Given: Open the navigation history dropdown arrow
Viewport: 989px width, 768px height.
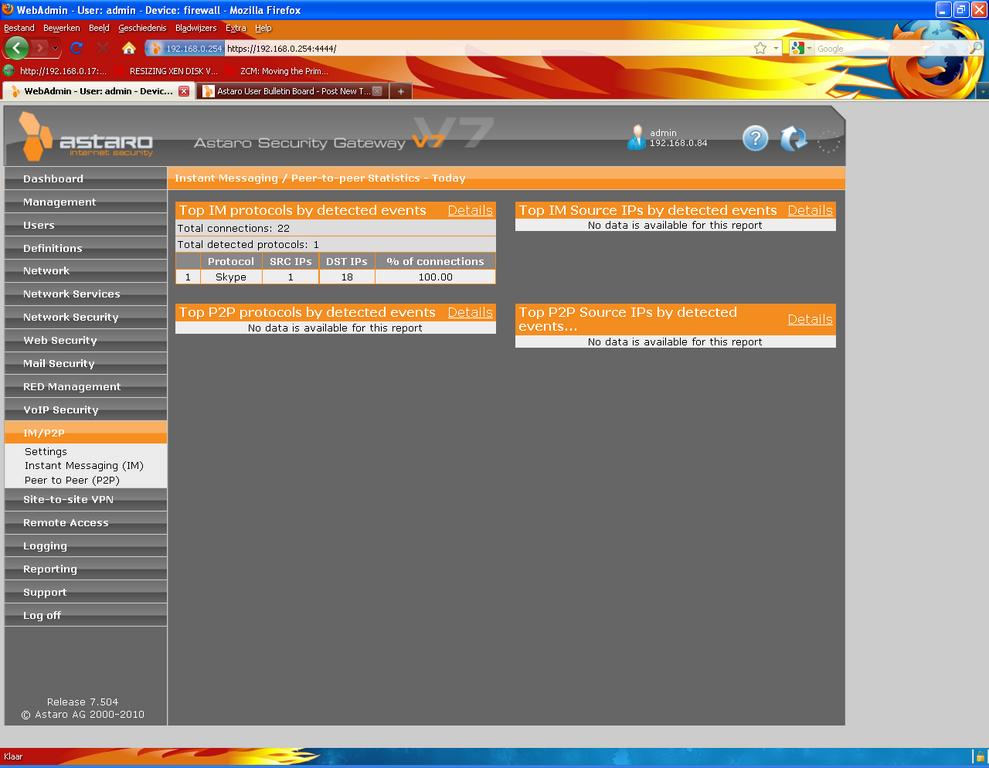Looking at the screenshot, I should tap(54, 48).
